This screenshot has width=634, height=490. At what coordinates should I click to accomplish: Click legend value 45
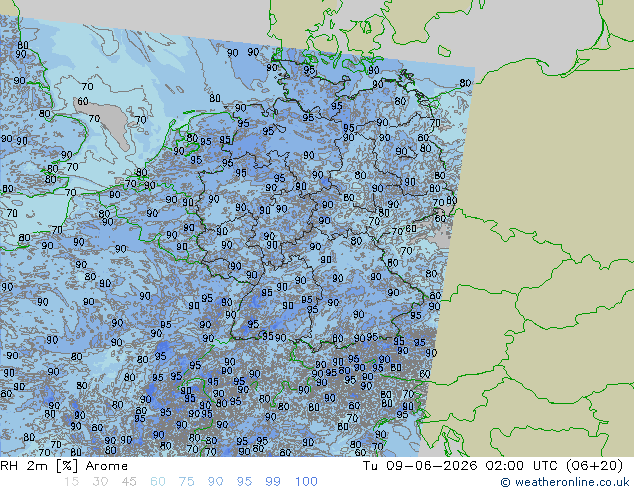coord(129,482)
